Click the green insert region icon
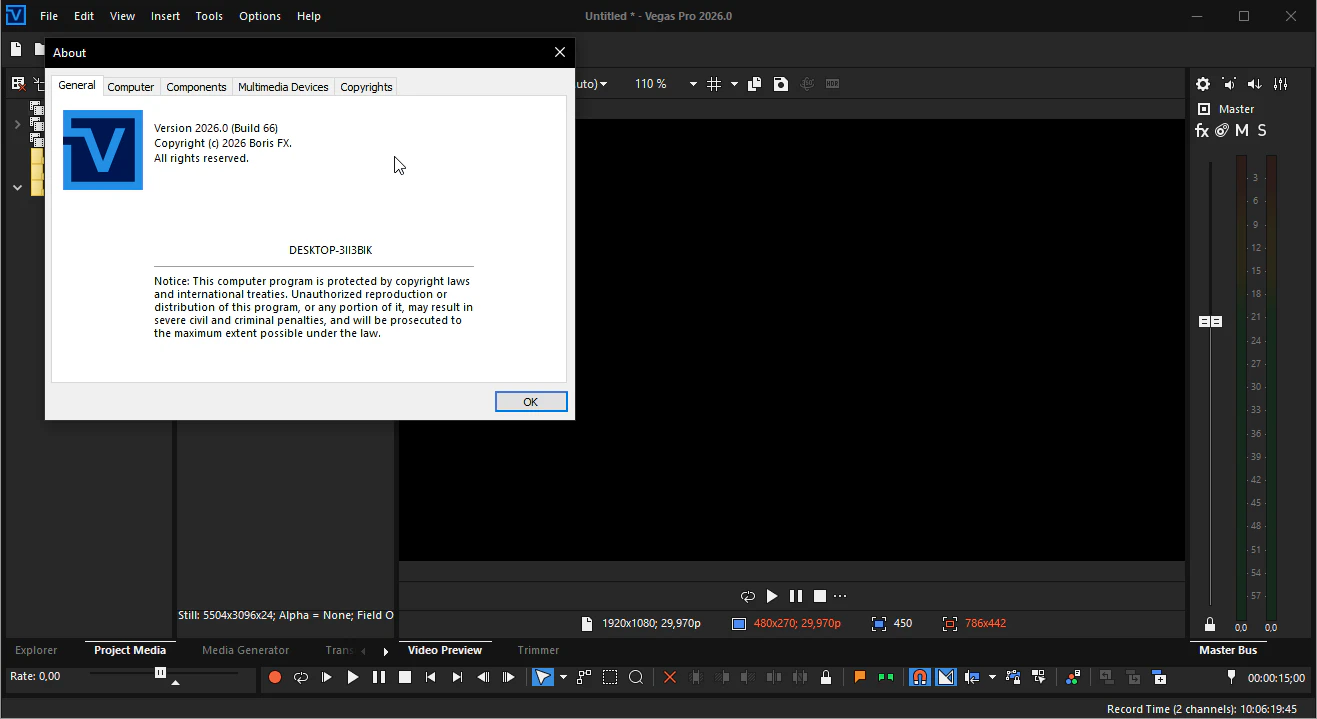The width and height of the screenshot is (1317, 719). (x=885, y=677)
